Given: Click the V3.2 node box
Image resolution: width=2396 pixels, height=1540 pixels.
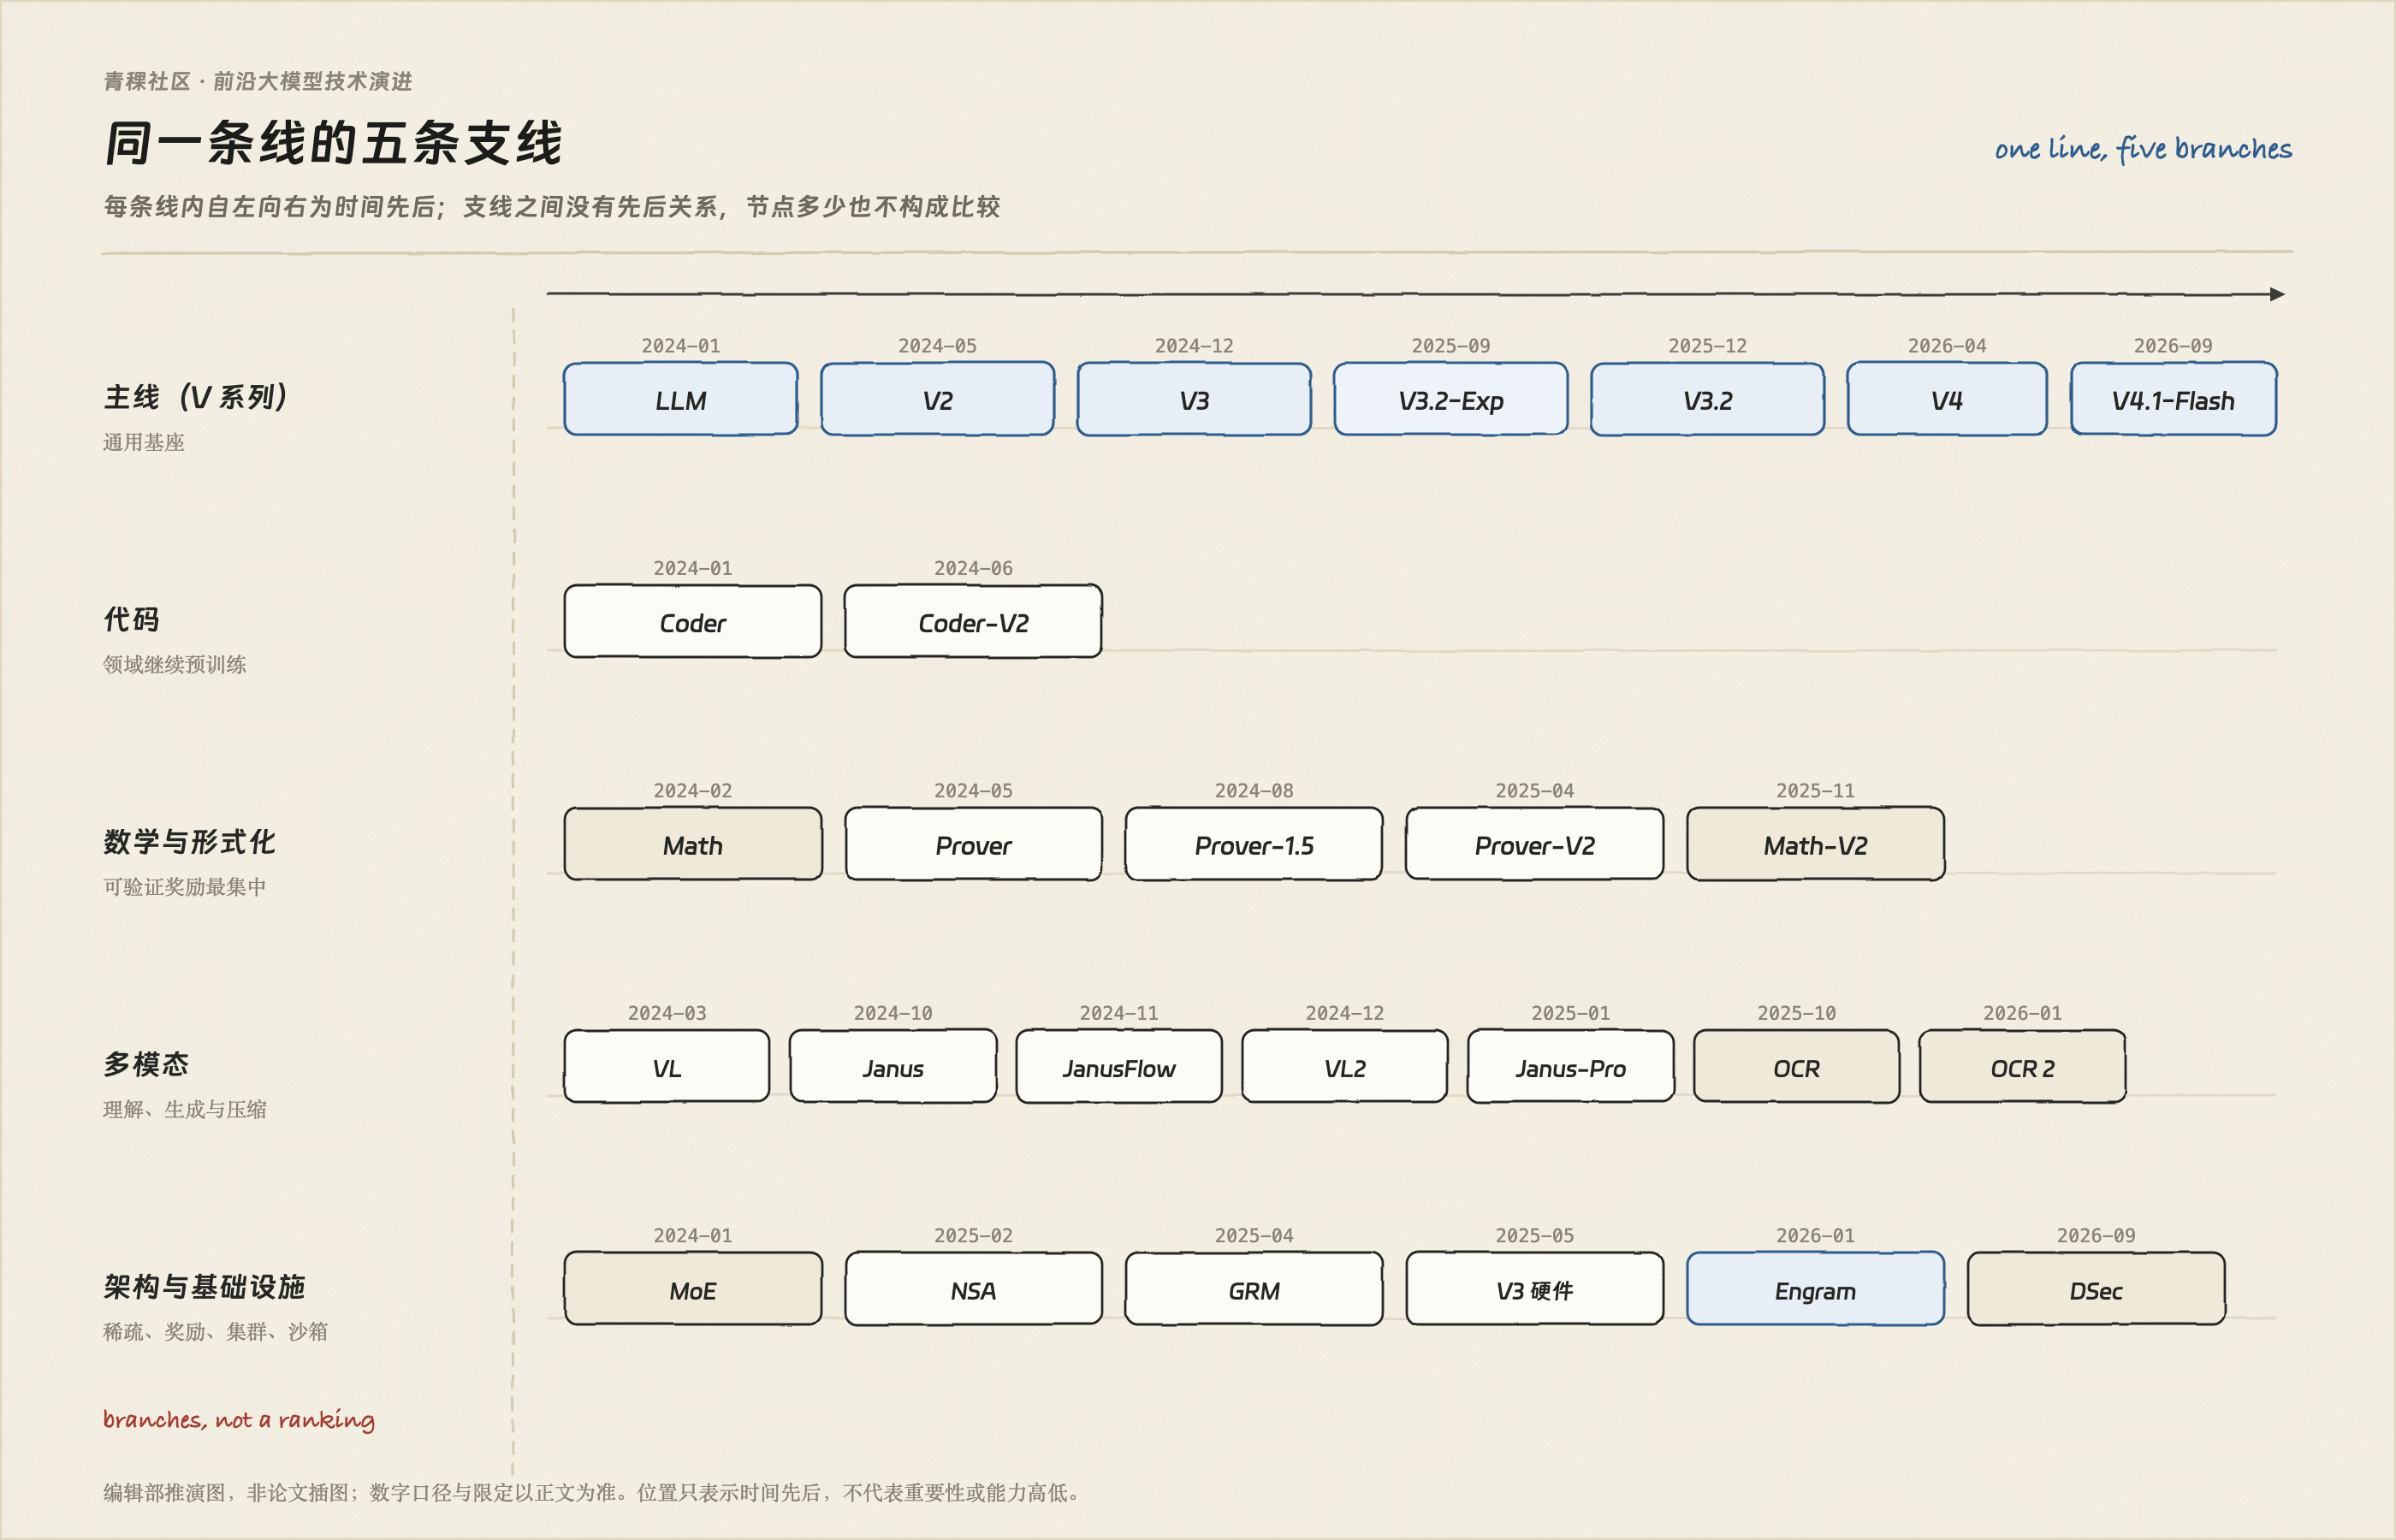Looking at the screenshot, I should (1707, 399).
